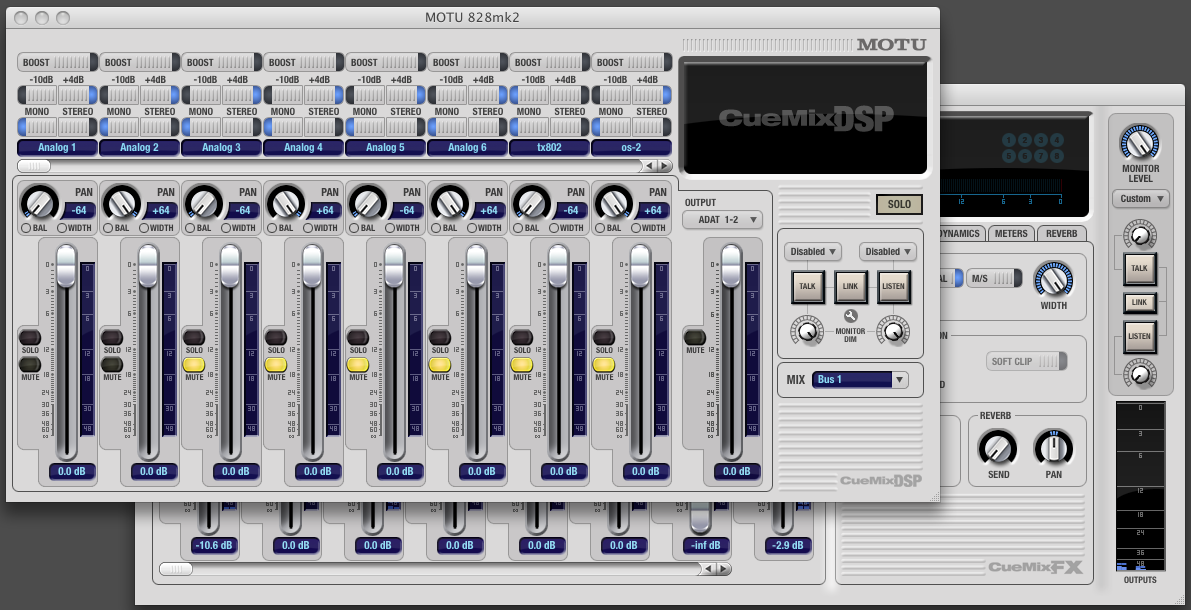Open the Bus 1 mix dropdown

click(x=860, y=380)
